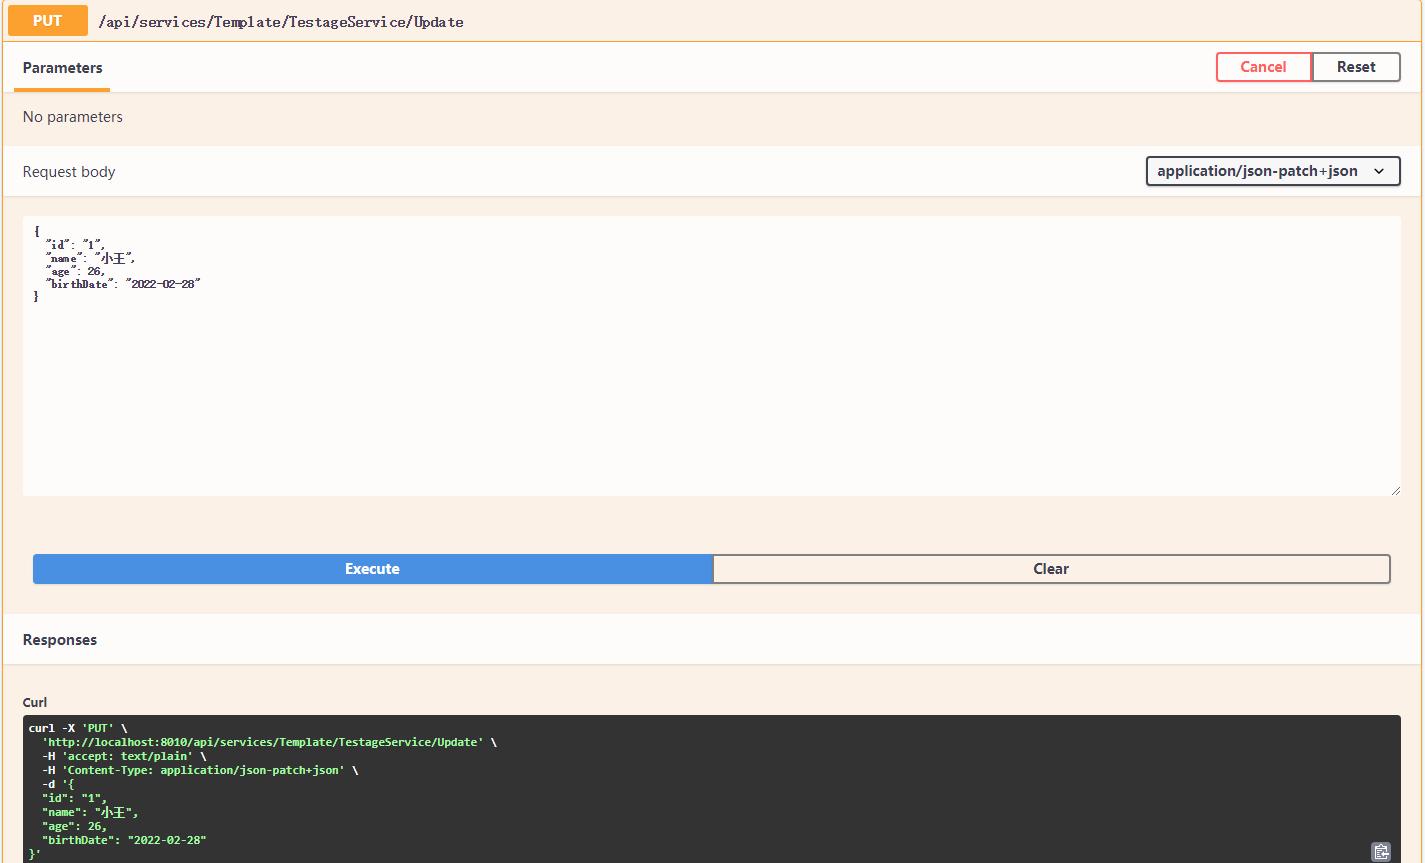This screenshot has height=863, width=1425.
Task: Click the -d '{ line in curl block
Action: [58, 784]
